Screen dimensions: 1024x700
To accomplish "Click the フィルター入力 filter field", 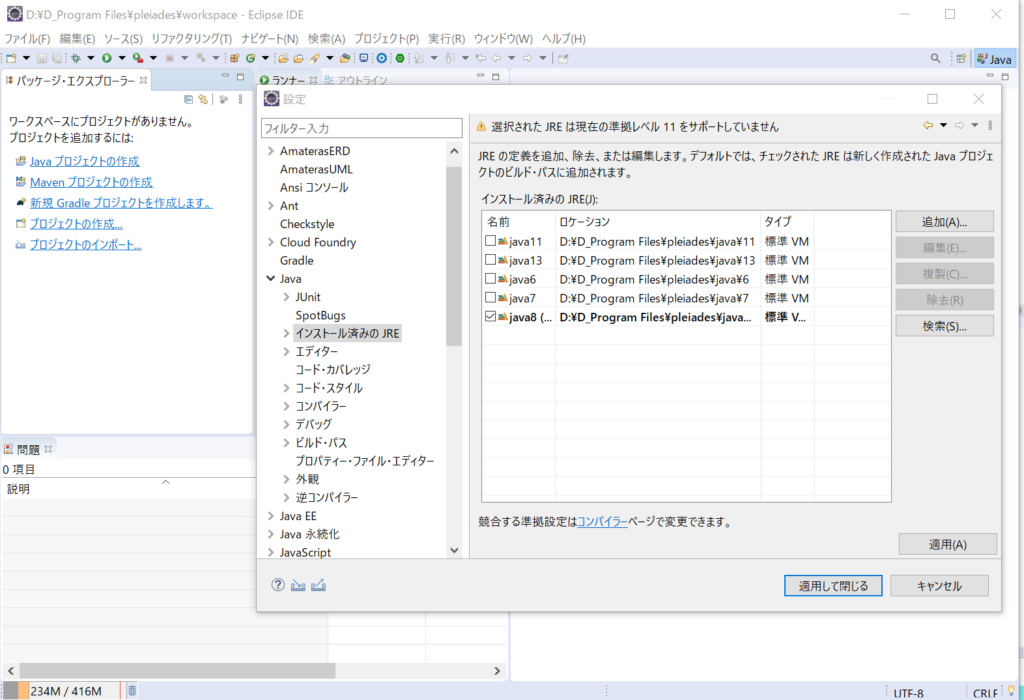I will [x=360, y=128].
